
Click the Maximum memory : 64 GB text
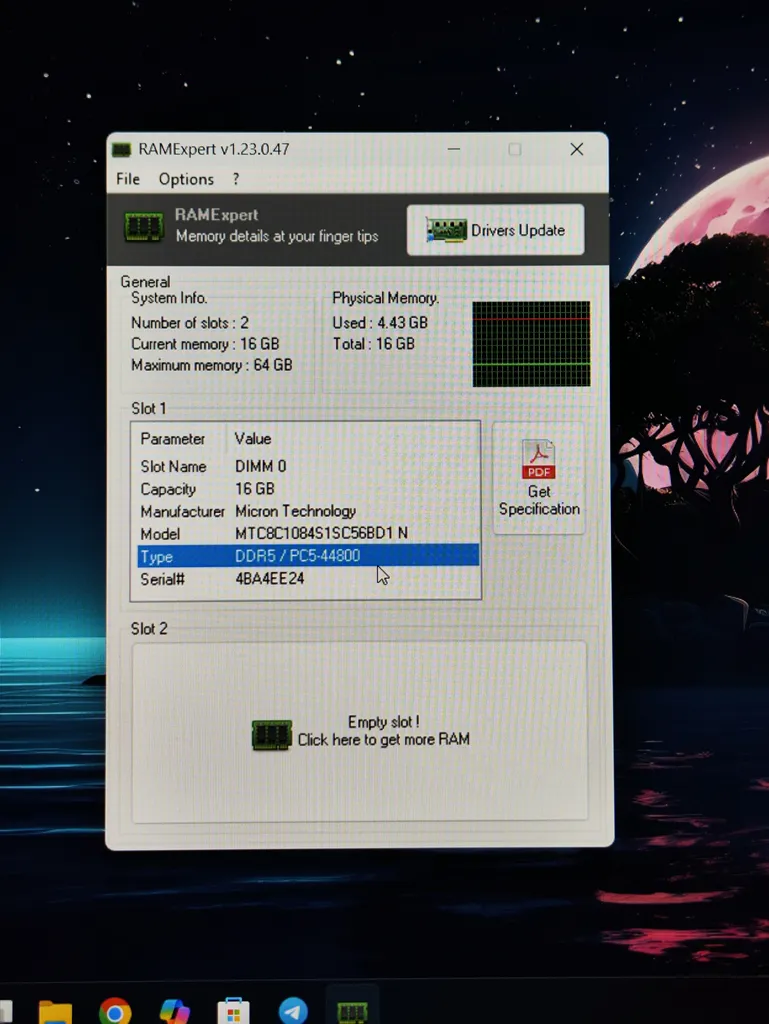212,365
